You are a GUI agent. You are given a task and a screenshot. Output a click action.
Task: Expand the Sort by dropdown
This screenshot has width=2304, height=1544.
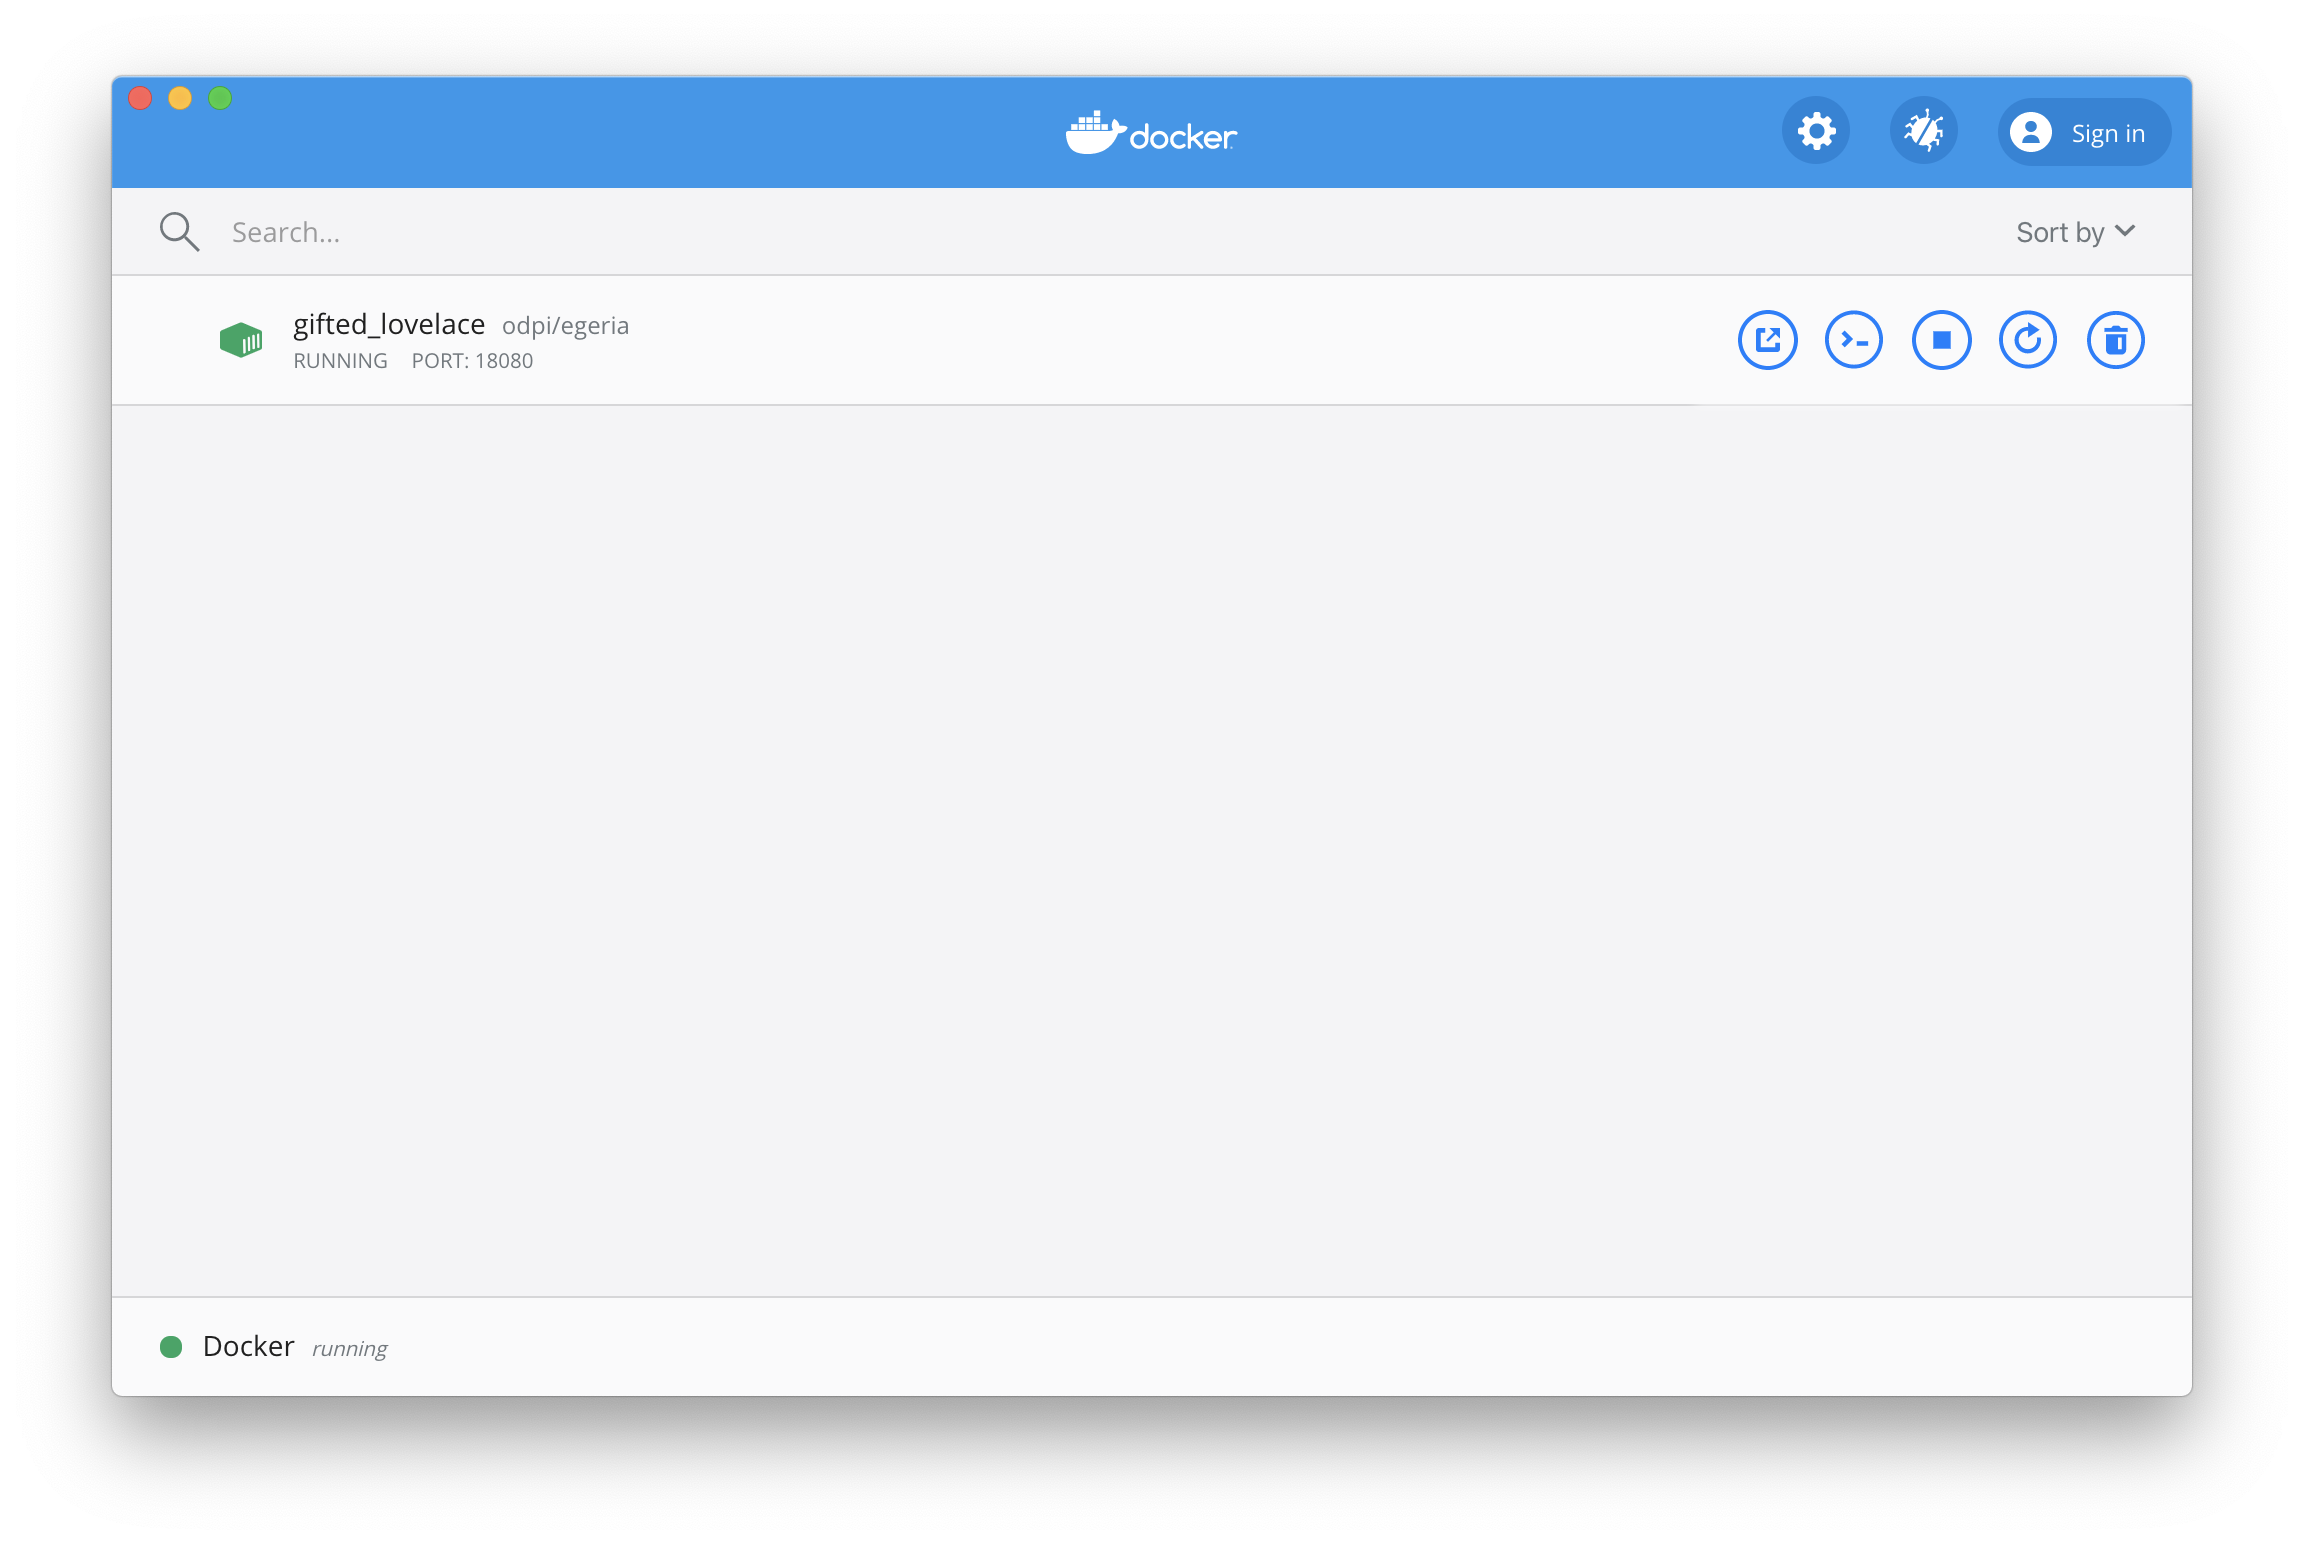2076,232
